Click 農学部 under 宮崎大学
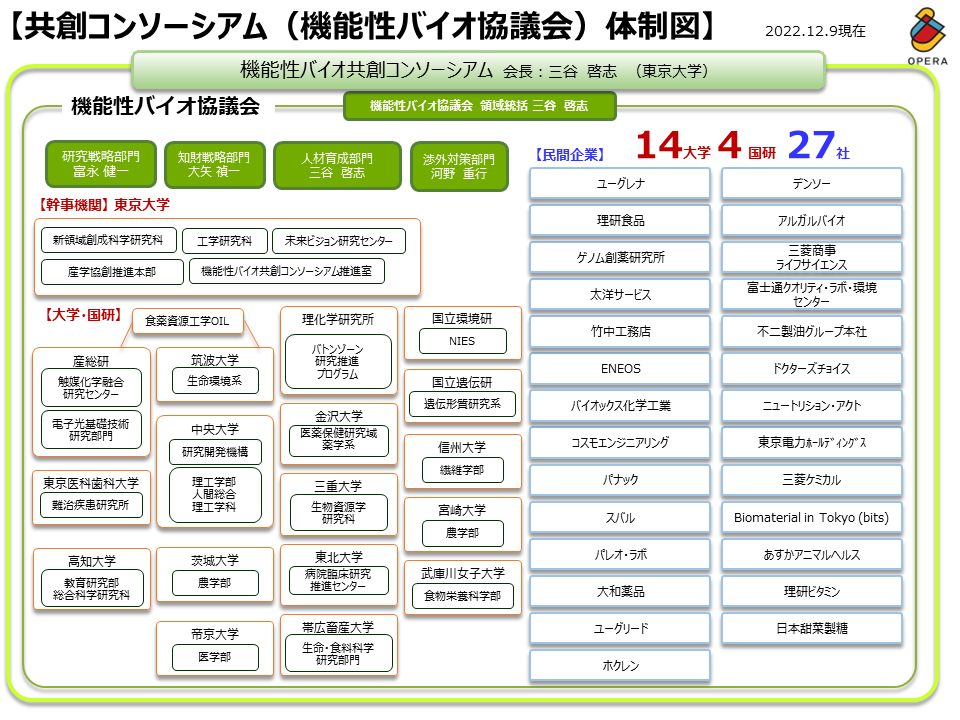Image resolution: width=960 pixels, height=720 pixels. point(463,533)
